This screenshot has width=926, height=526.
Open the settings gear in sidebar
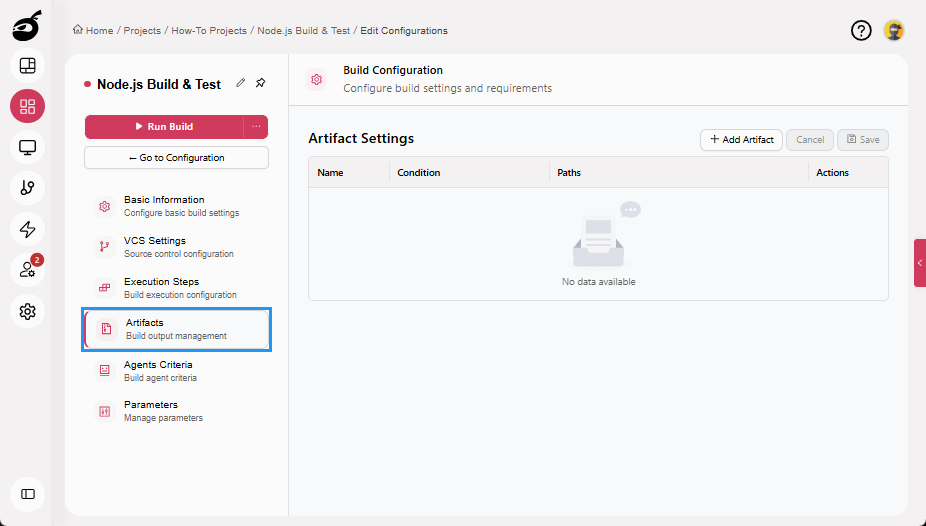tap(27, 311)
